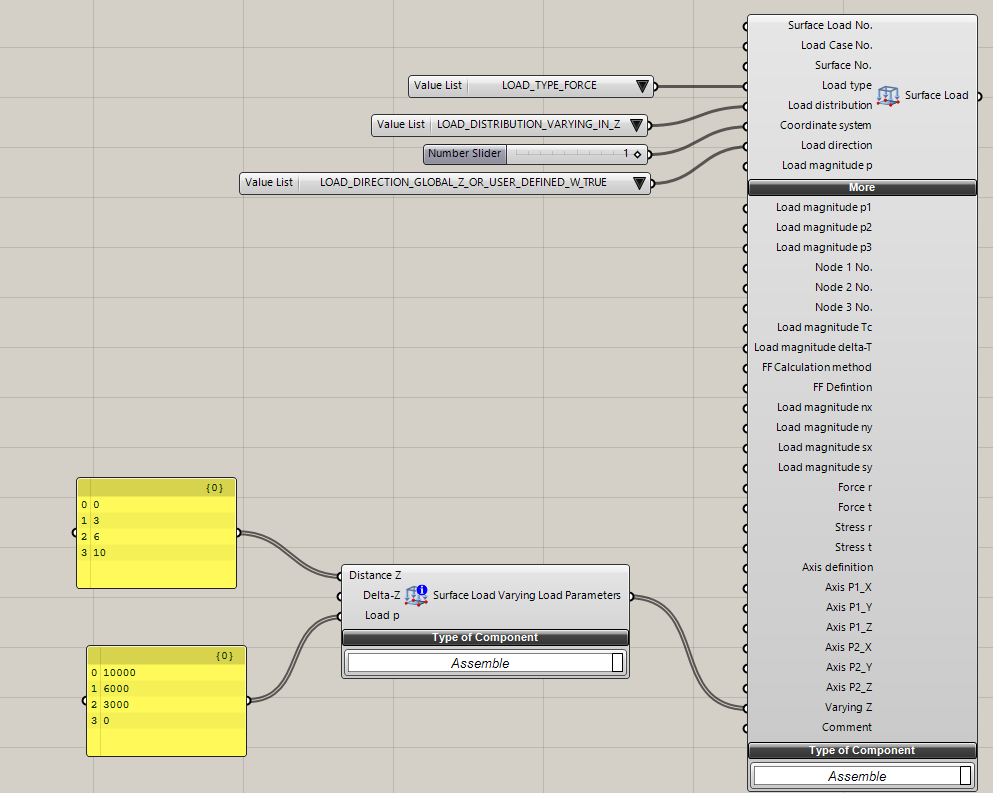Open the LOAD_TYPE_FORCE value list dropdown arrow
Image resolution: width=993 pixels, height=793 pixels.
pos(642,86)
